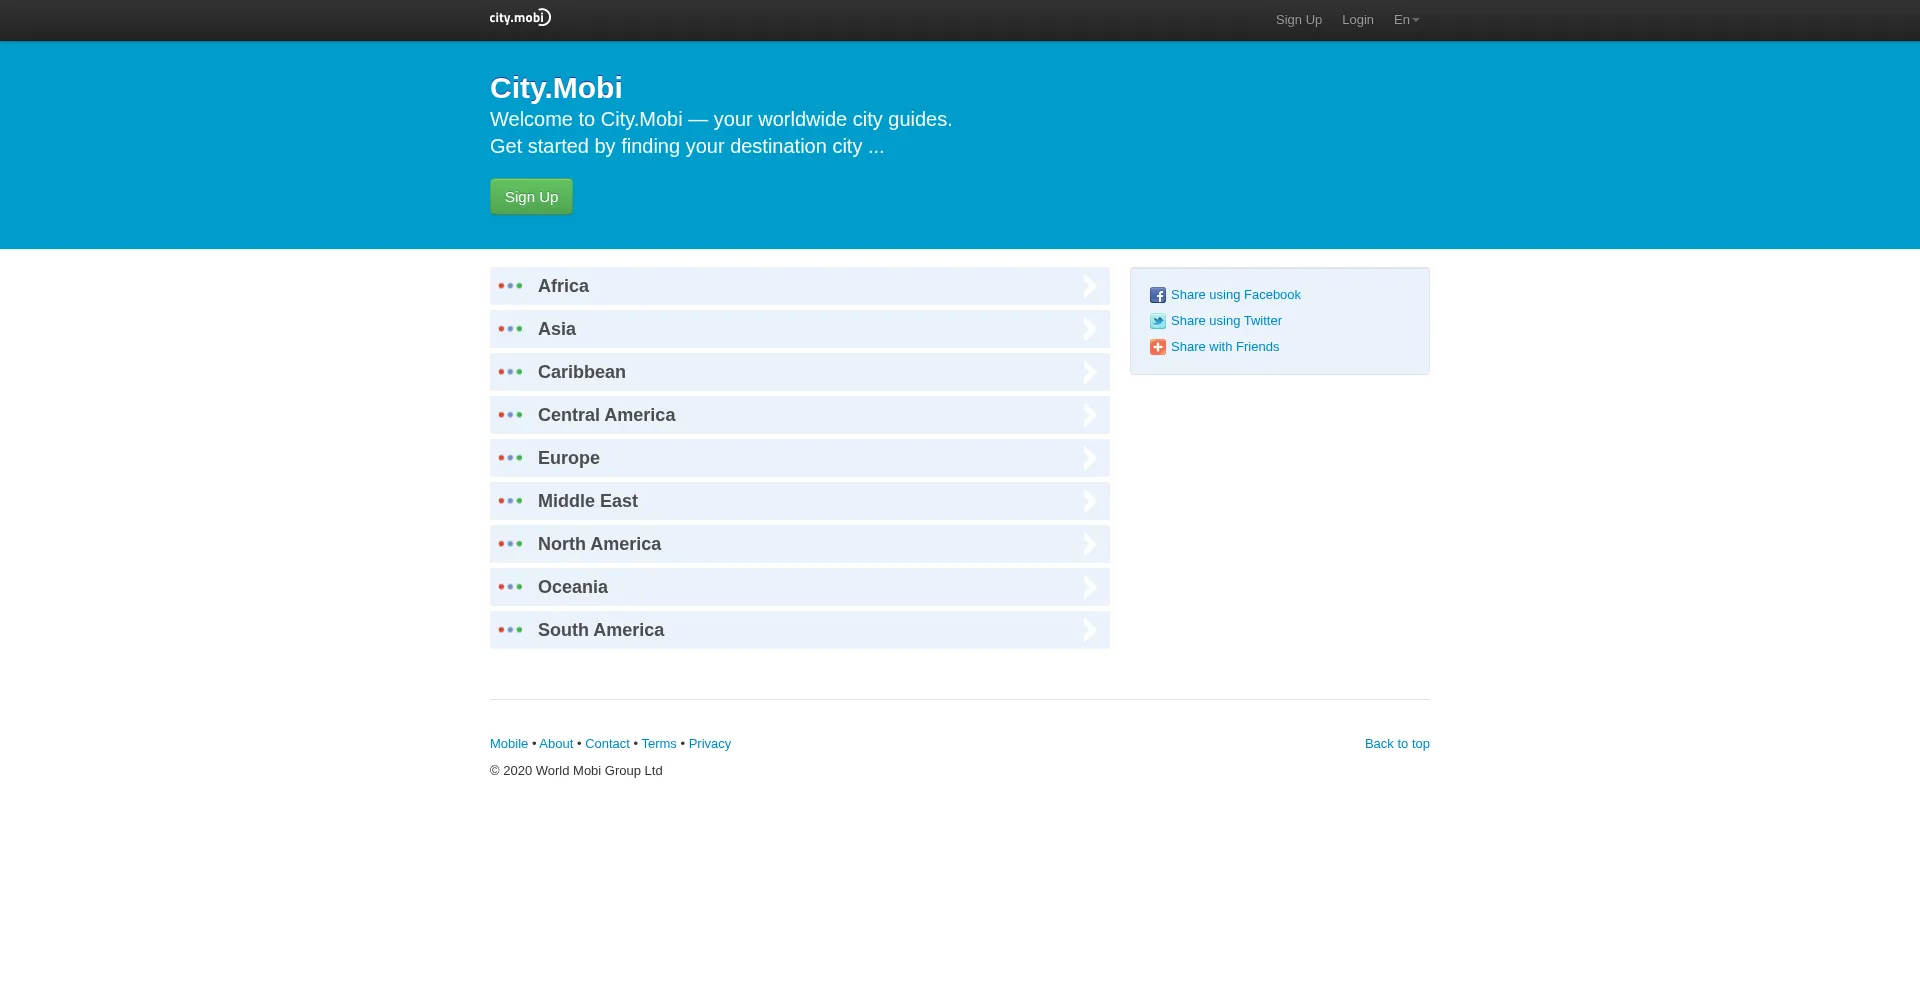Open the Mobile footer link
The image size is (1920, 993).
tap(509, 744)
